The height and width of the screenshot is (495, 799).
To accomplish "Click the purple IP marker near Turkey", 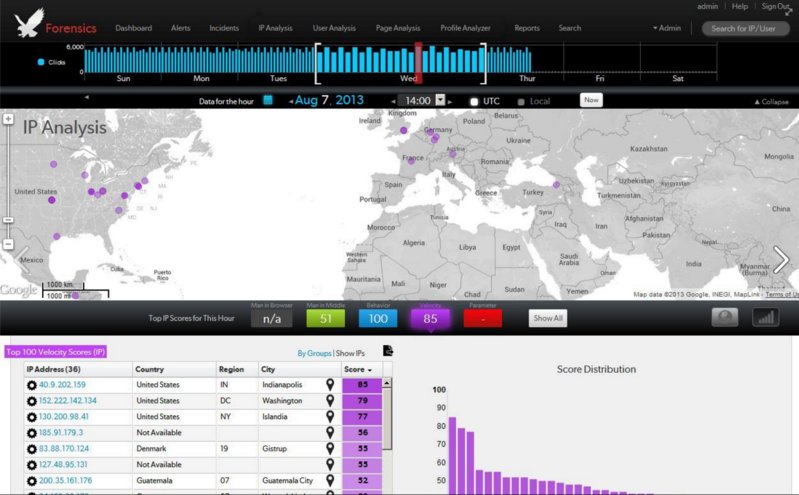I will coord(556,185).
